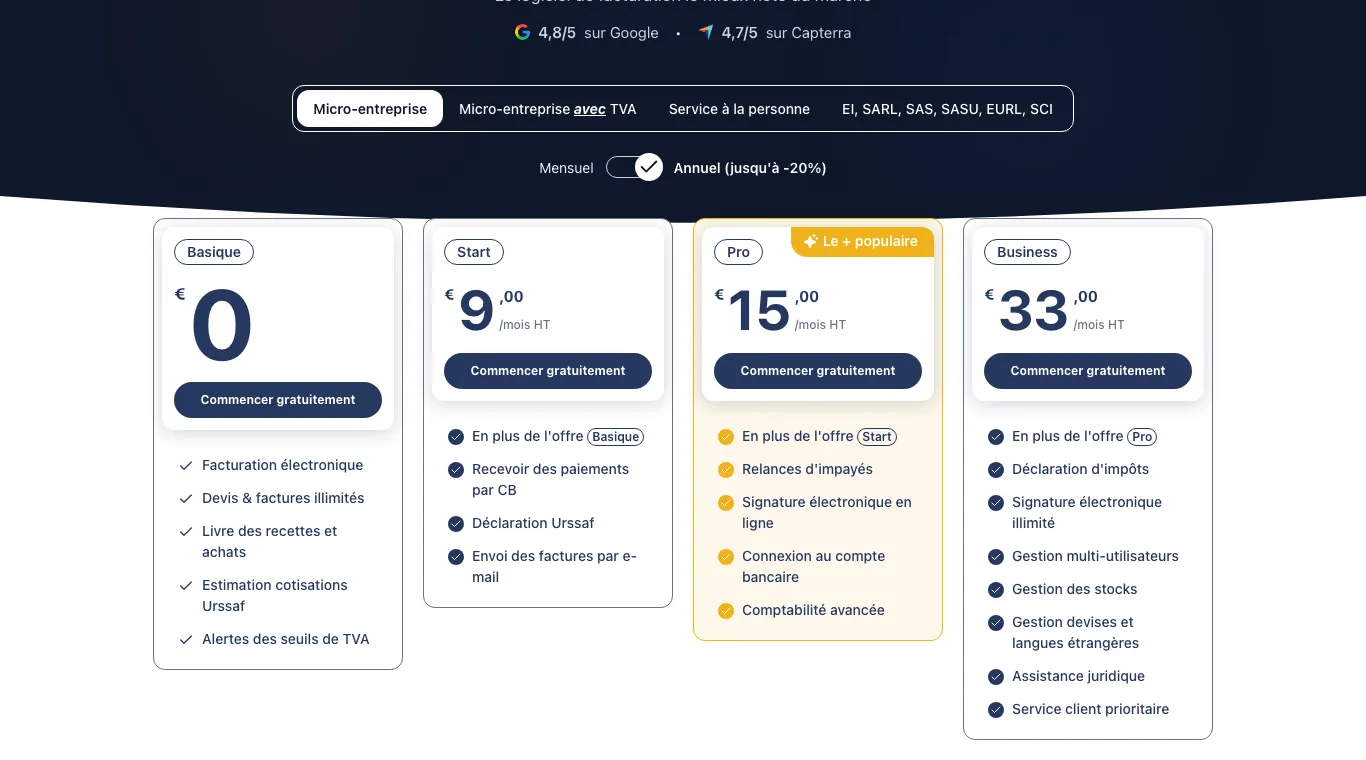The image size is (1366, 760).
Task: Click the Mensuel billing label
Action: [x=566, y=168]
